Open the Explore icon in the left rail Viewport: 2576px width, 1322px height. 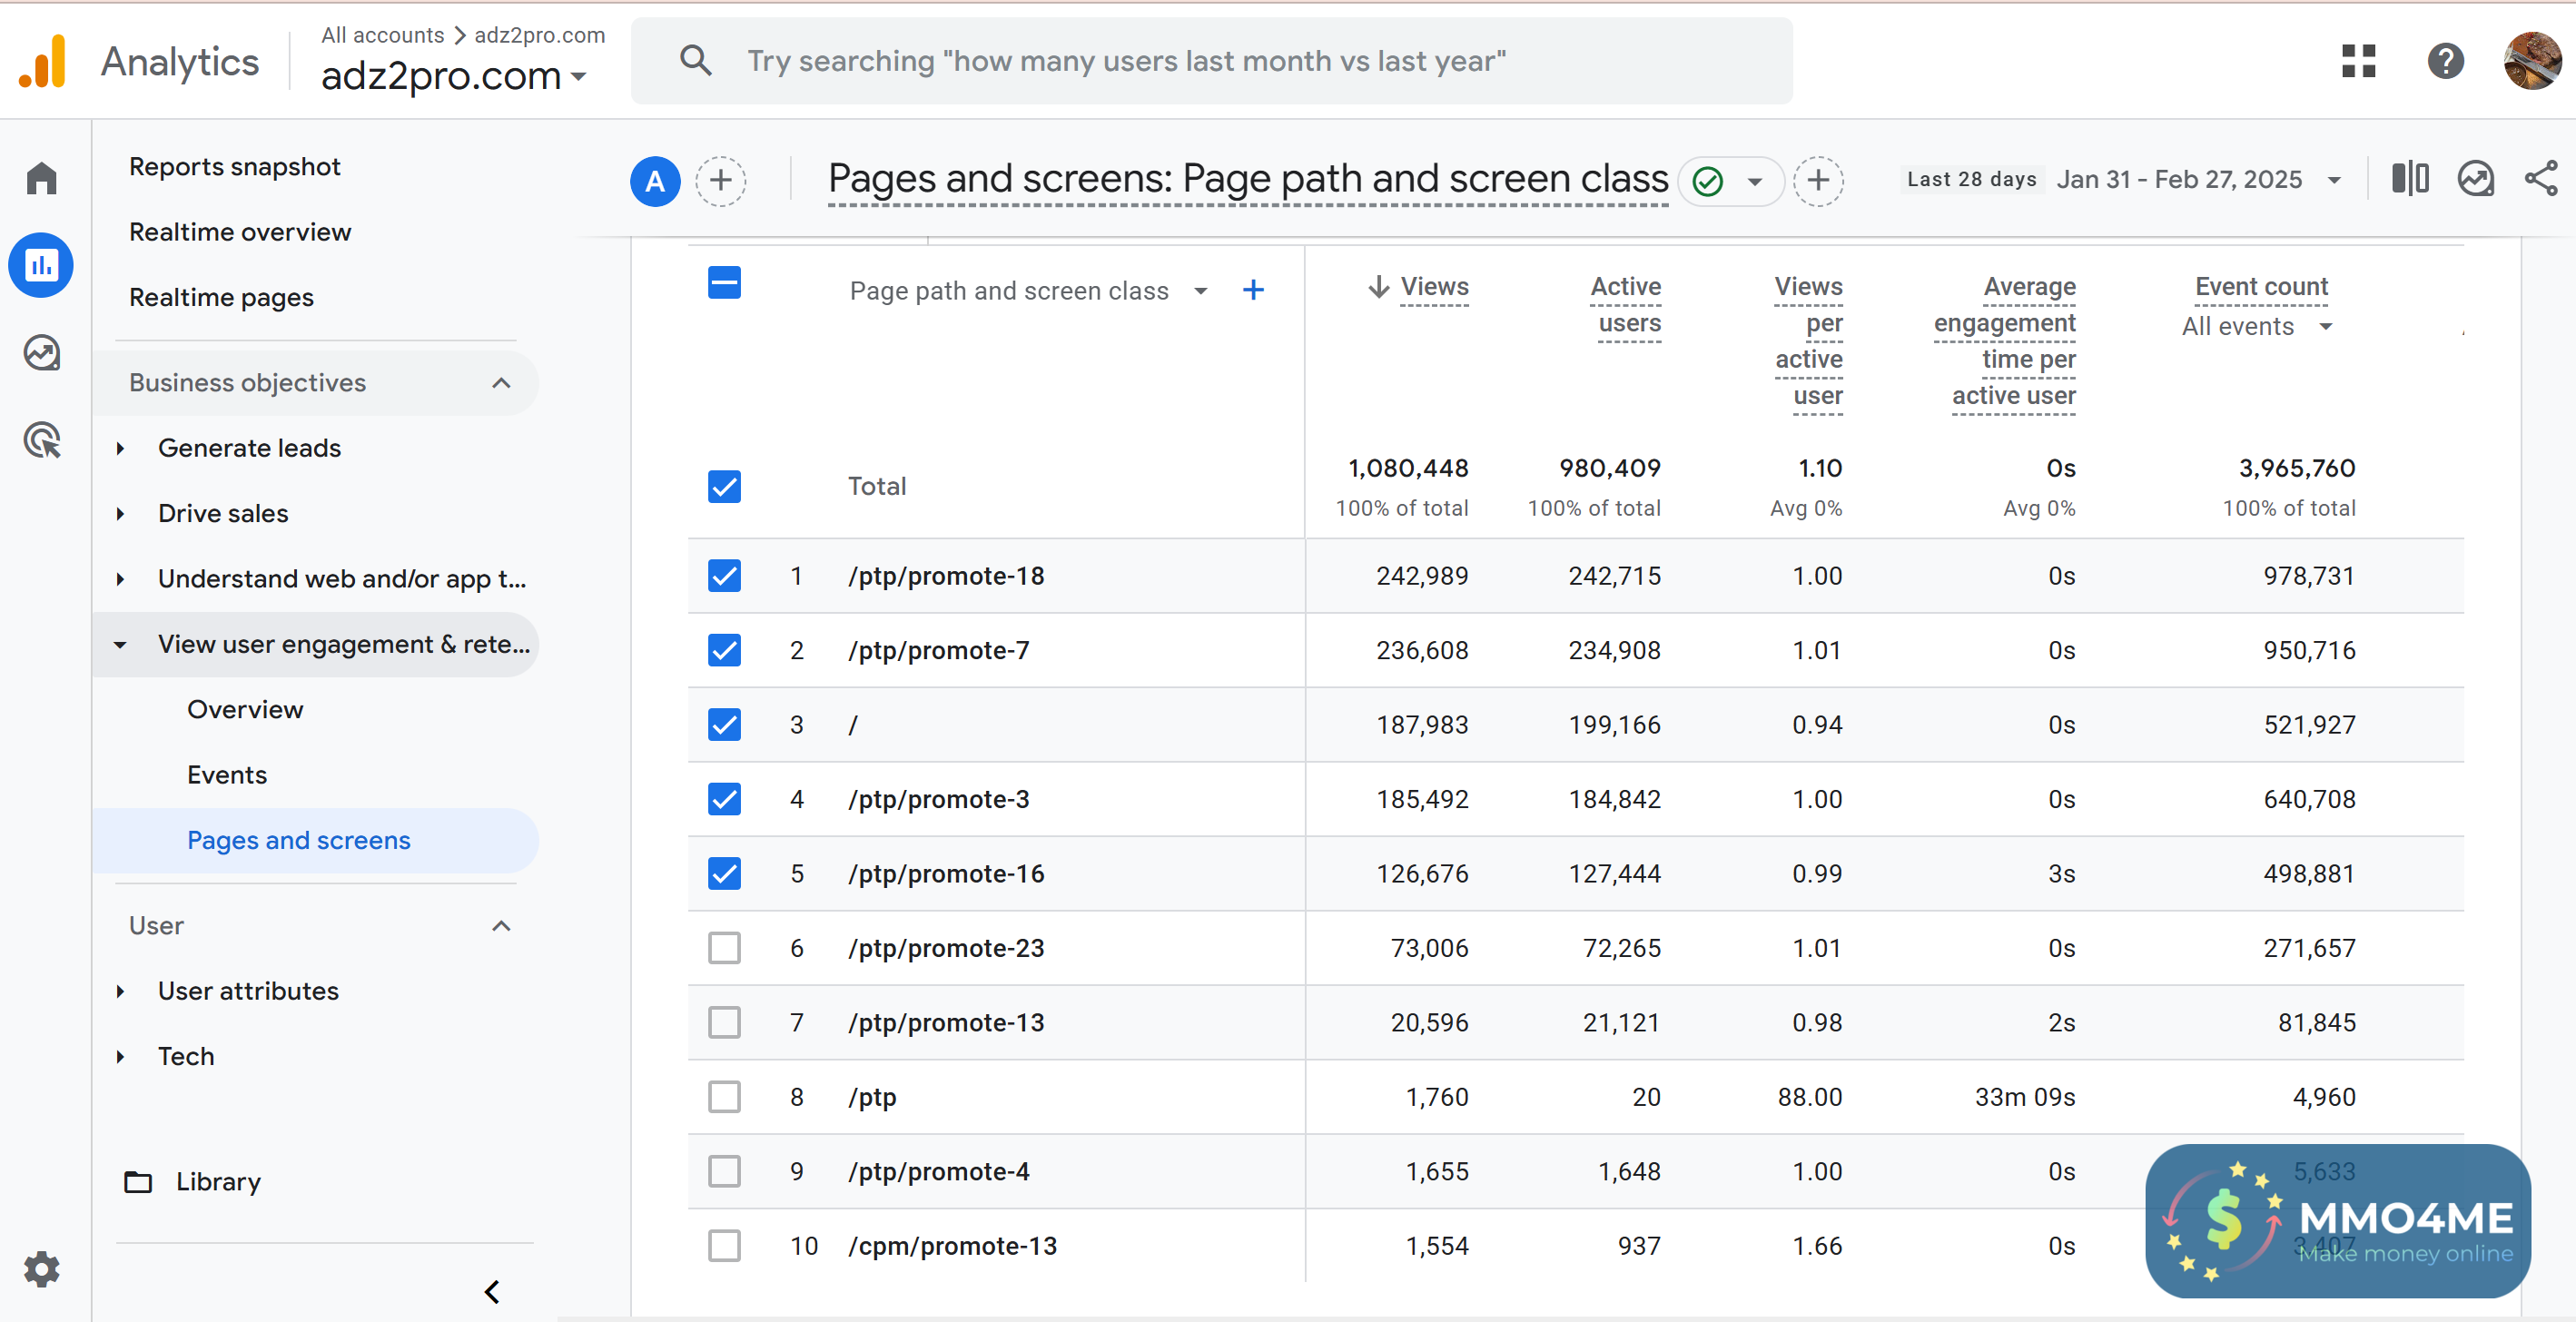41,353
